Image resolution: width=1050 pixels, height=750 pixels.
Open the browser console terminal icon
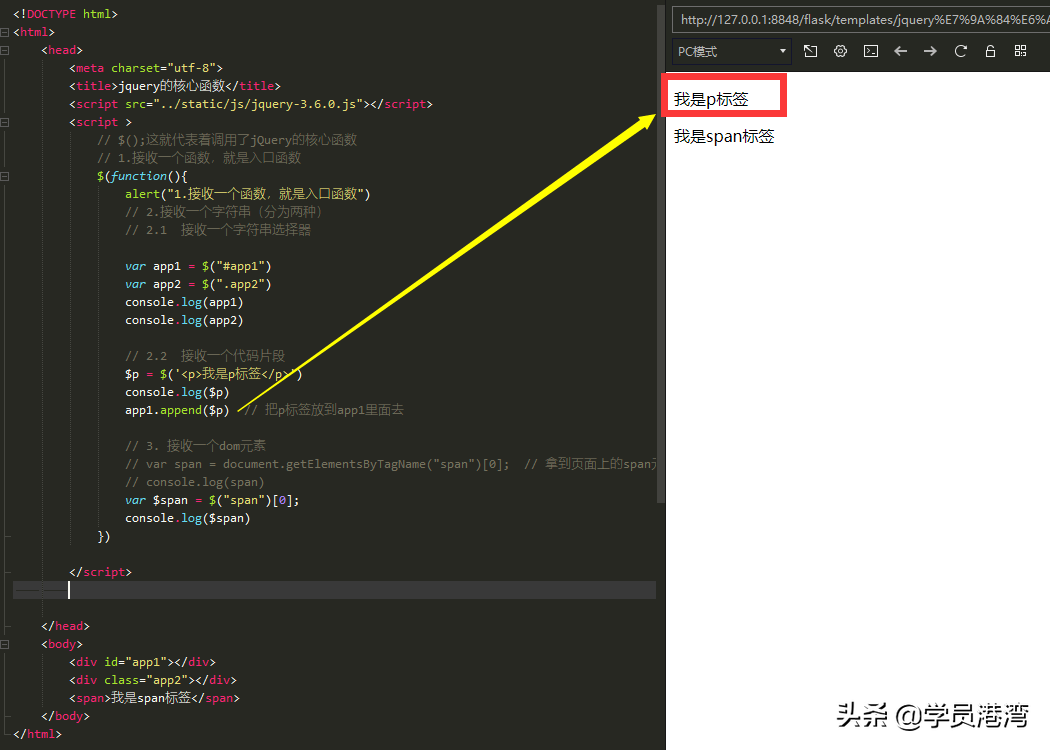(x=871, y=51)
